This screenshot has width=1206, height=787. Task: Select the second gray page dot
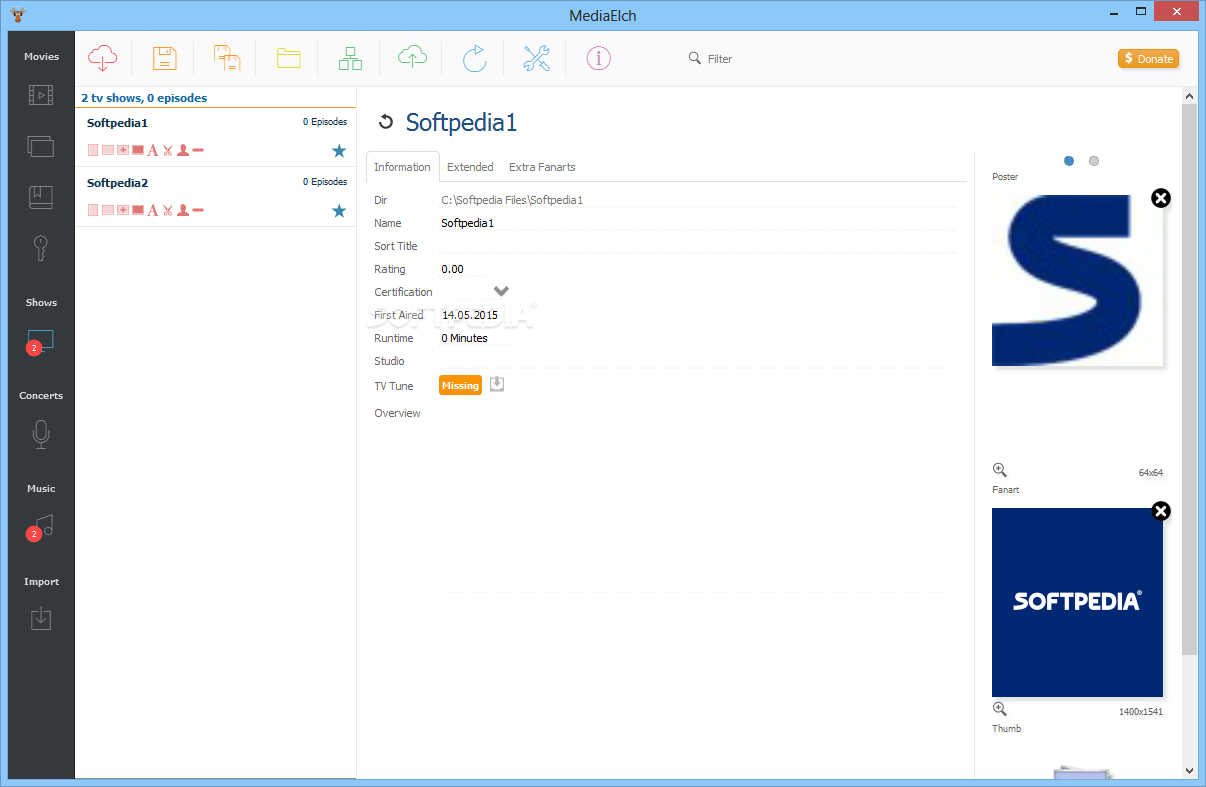click(x=1094, y=161)
